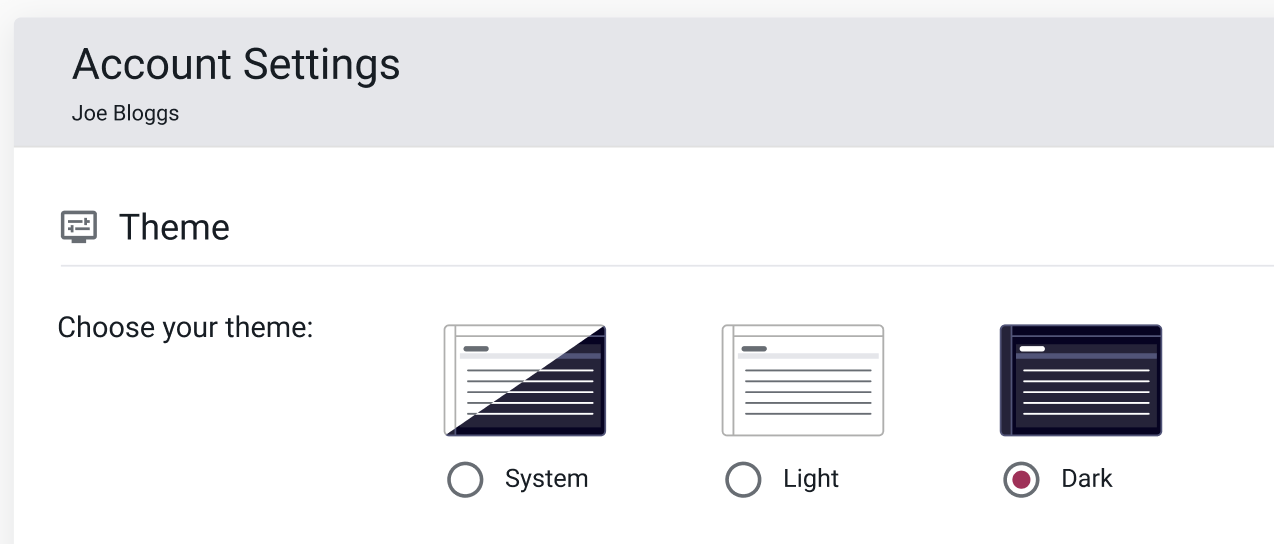Select the System theme preview image
The width and height of the screenshot is (1274, 544).
[525, 380]
